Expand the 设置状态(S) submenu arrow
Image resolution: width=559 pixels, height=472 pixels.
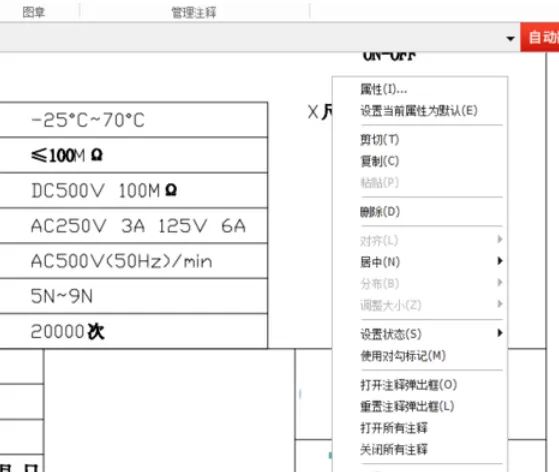coord(500,333)
